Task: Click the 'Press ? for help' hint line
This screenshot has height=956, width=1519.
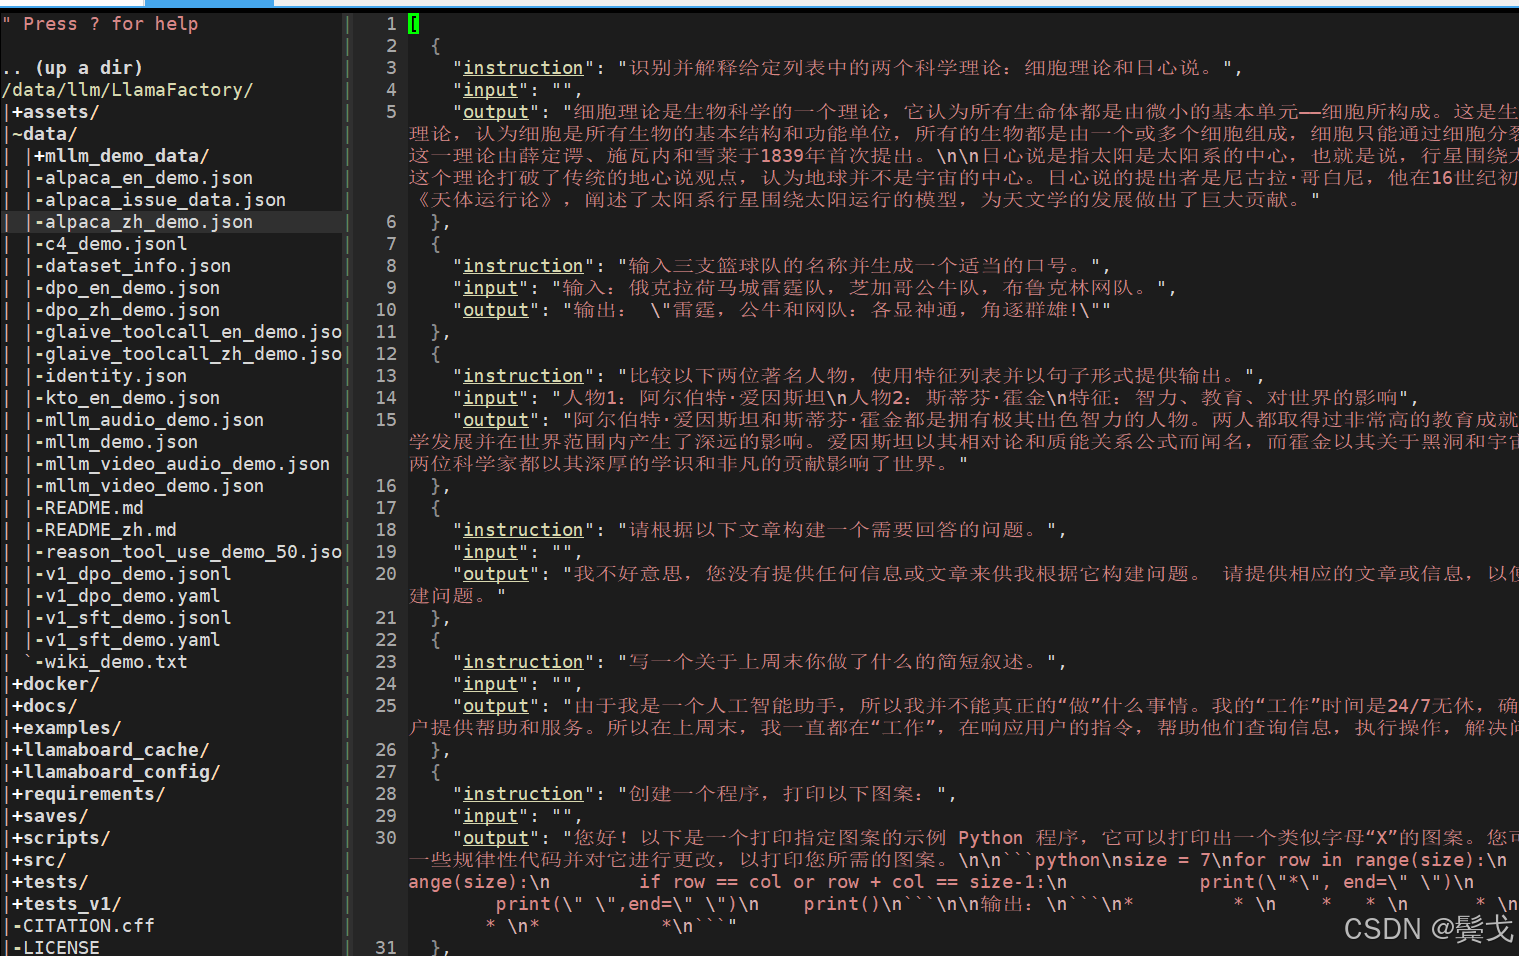Action: click(x=100, y=24)
